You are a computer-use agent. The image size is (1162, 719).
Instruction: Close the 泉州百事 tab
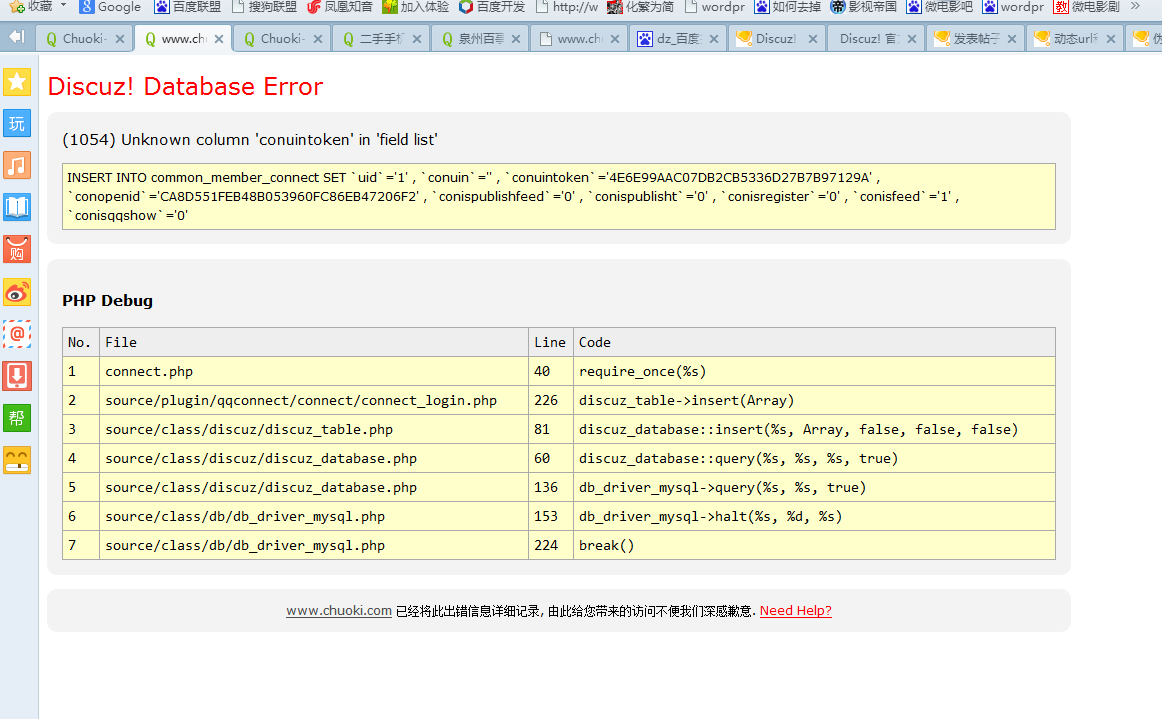point(515,39)
